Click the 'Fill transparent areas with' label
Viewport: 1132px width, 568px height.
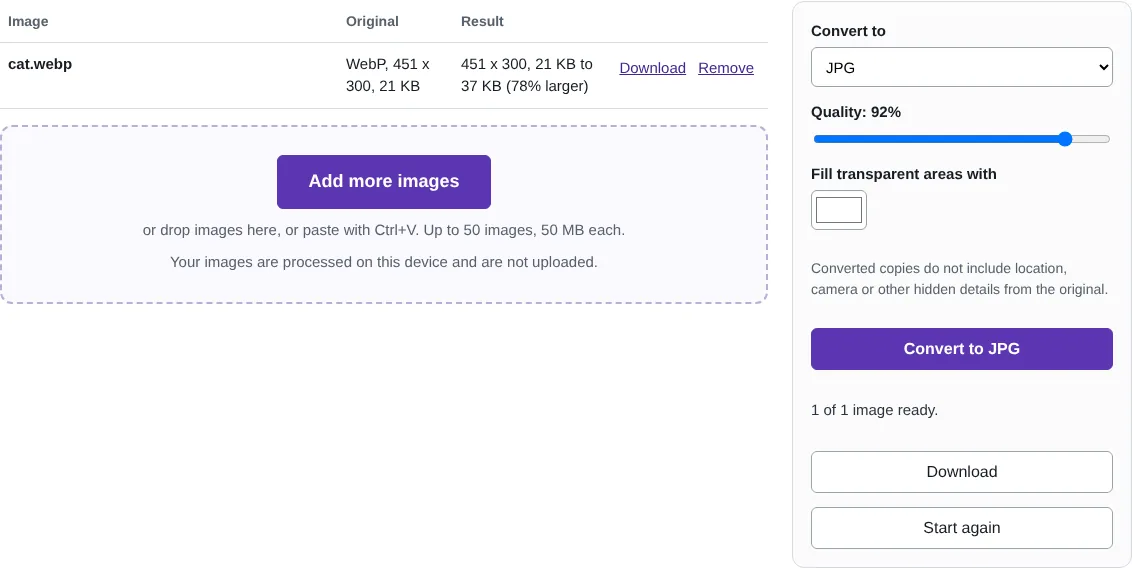(903, 174)
